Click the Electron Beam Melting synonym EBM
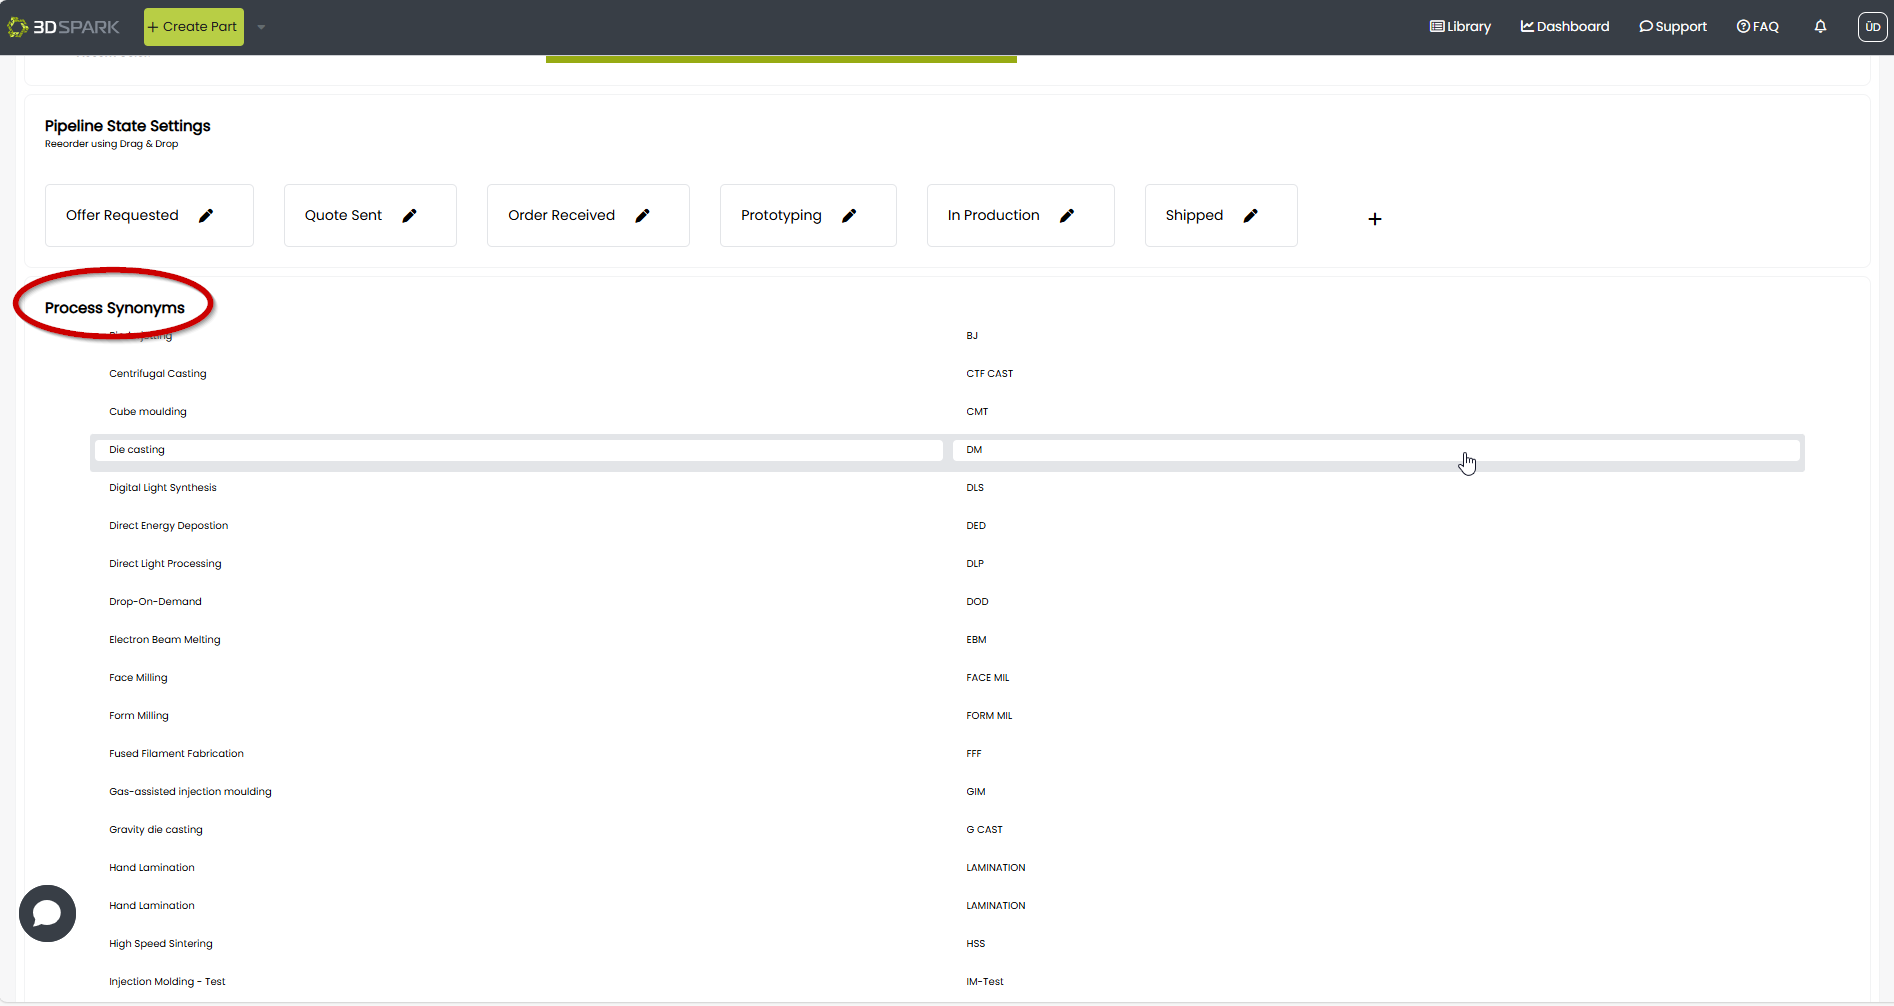 [976, 640]
